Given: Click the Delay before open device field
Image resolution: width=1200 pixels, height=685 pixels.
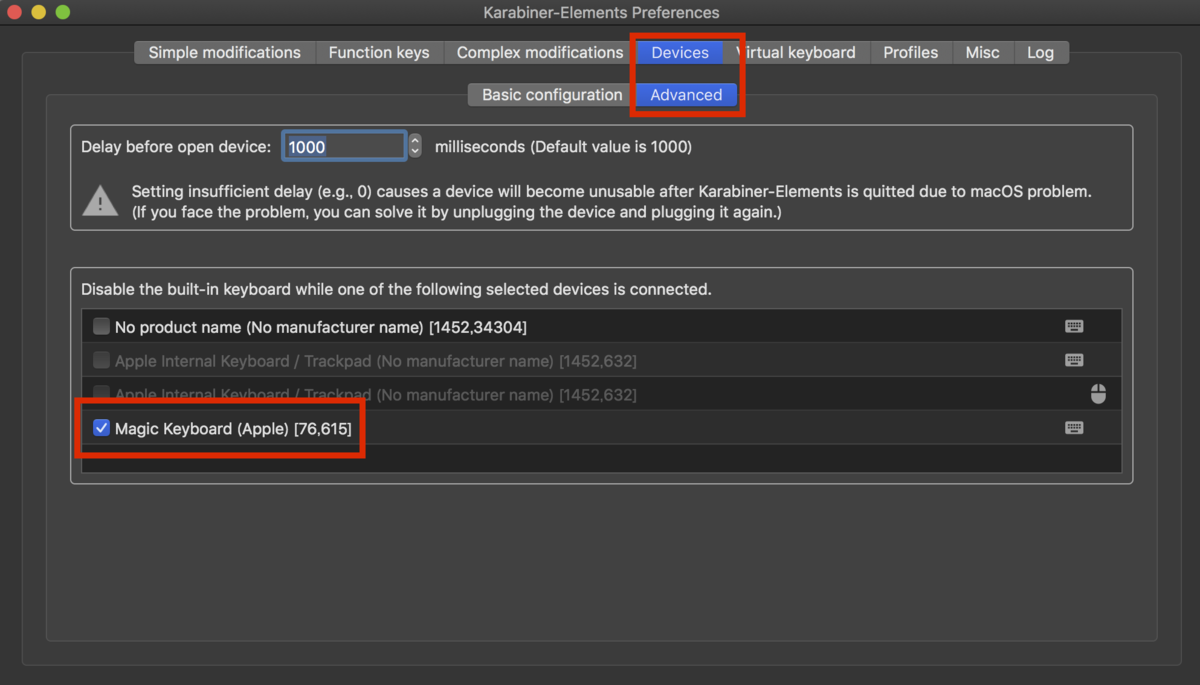Looking at the screenshot, I should (x=344, y=146).
